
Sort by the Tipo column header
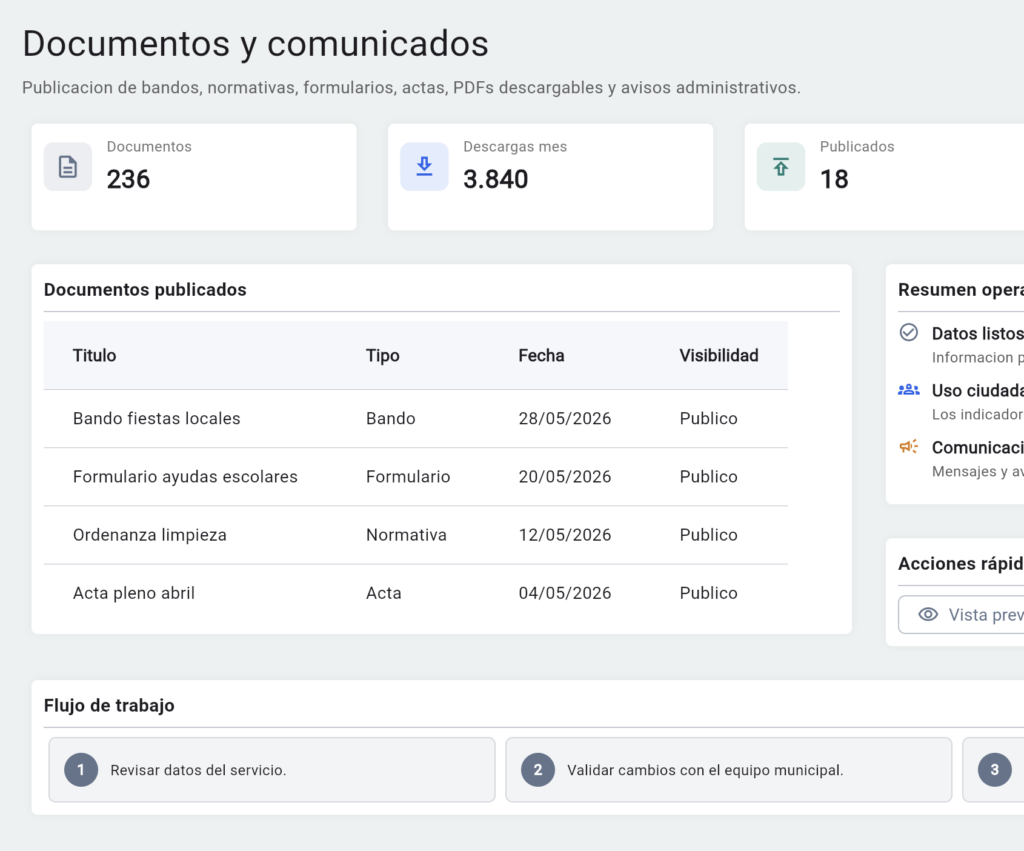383,355
